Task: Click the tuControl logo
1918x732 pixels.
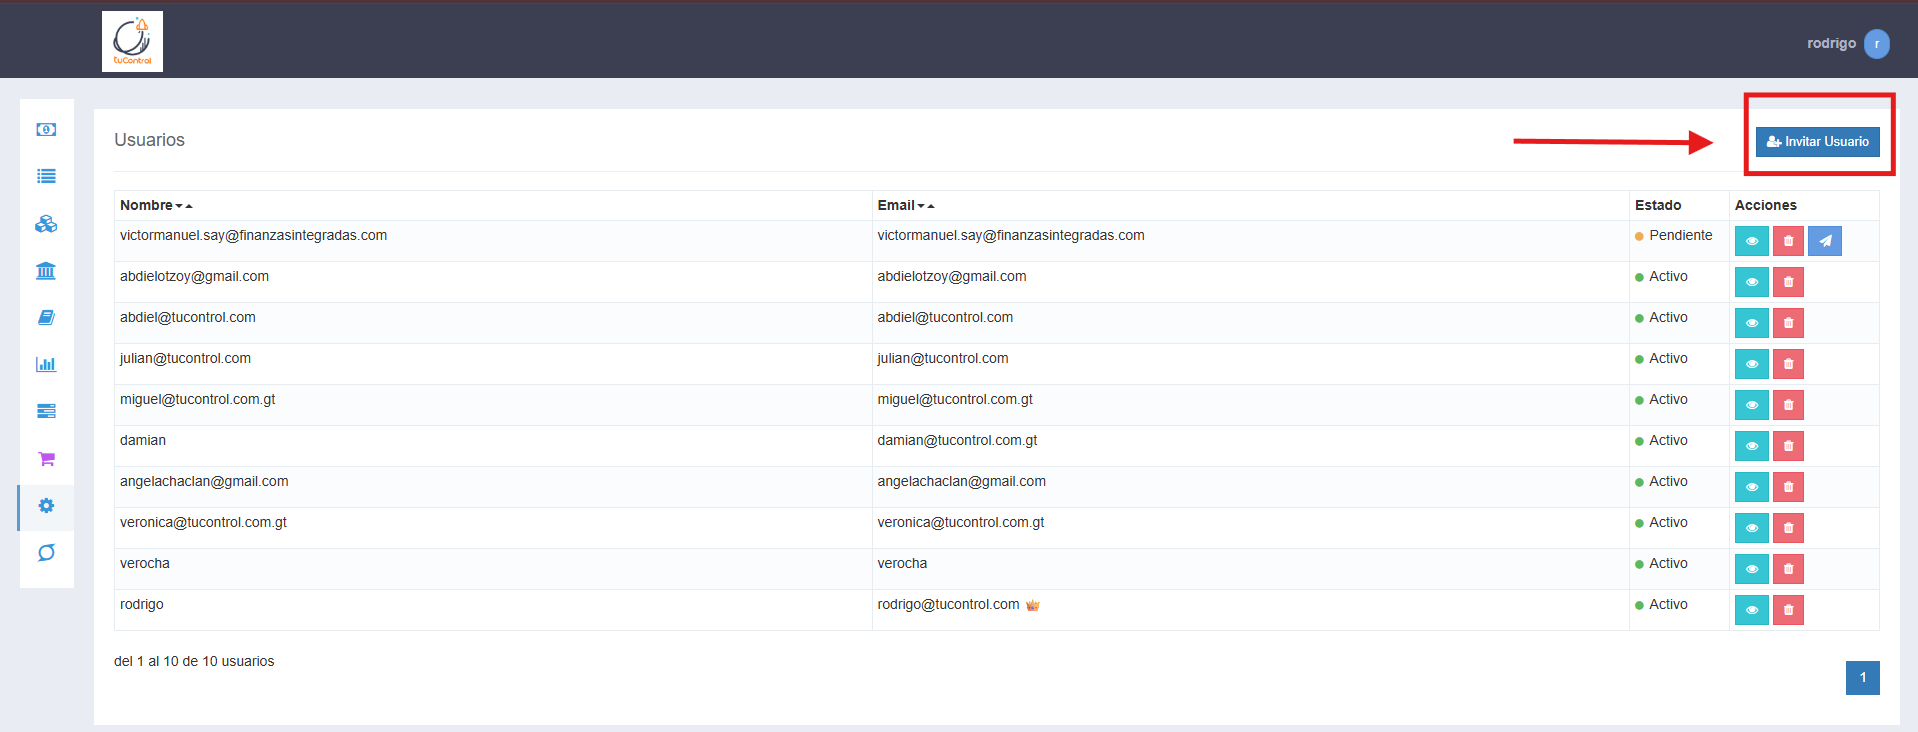Action: (132, 42)
